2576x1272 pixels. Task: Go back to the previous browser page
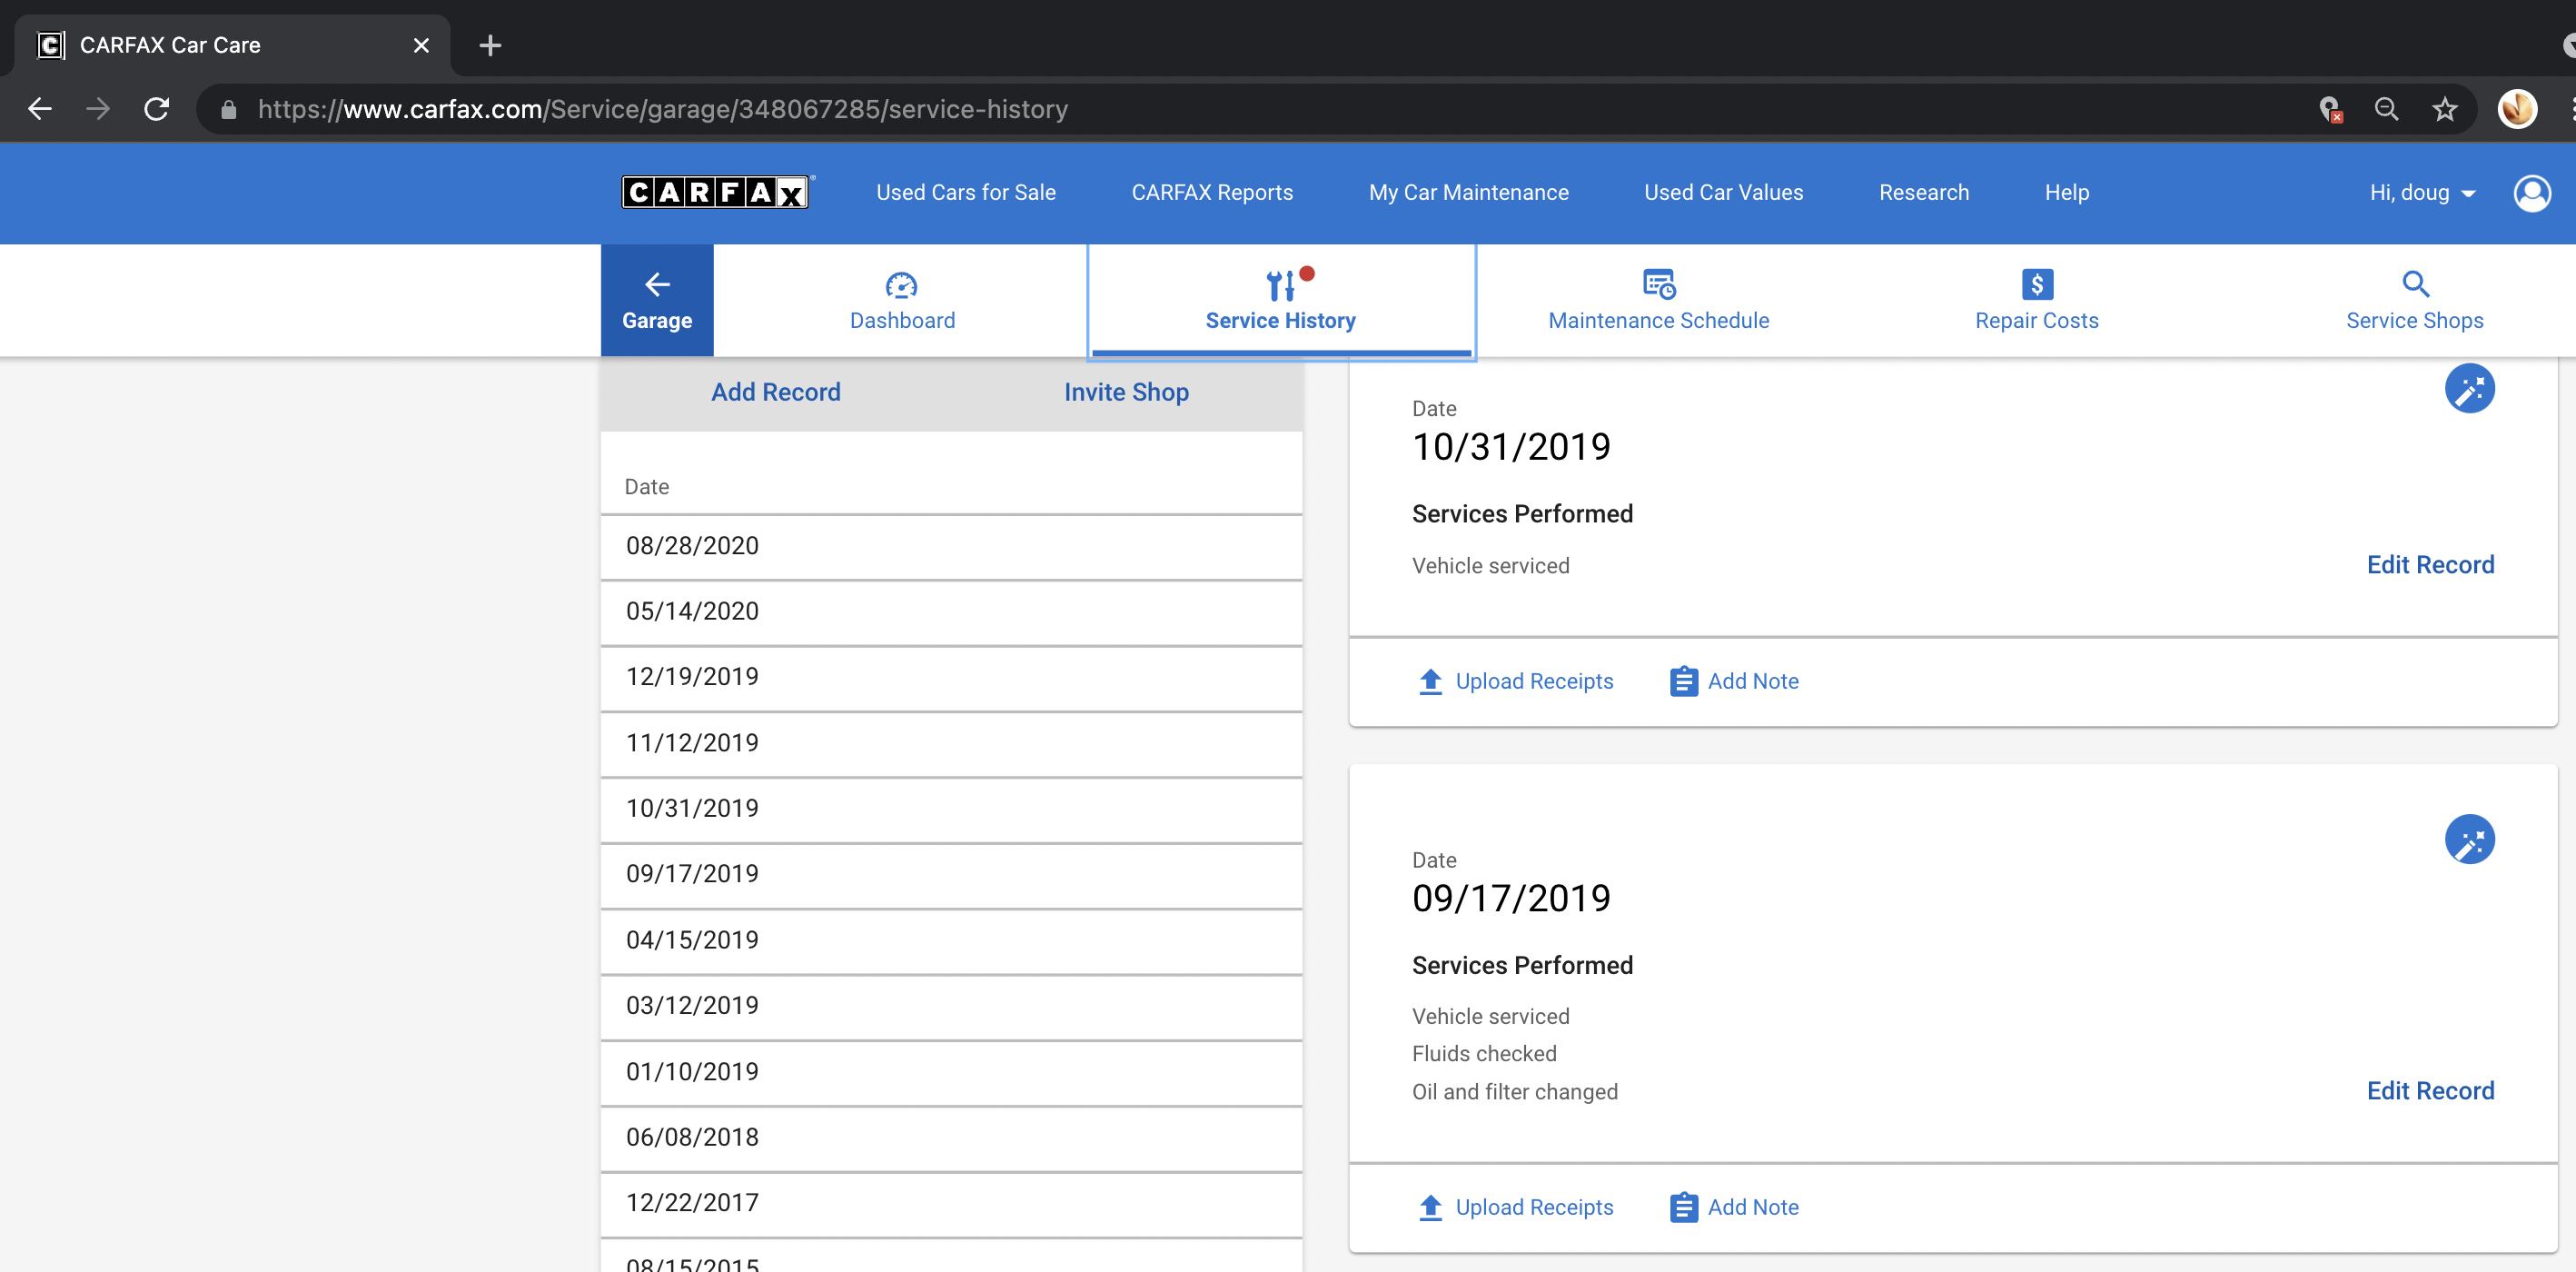coord(40,109)
